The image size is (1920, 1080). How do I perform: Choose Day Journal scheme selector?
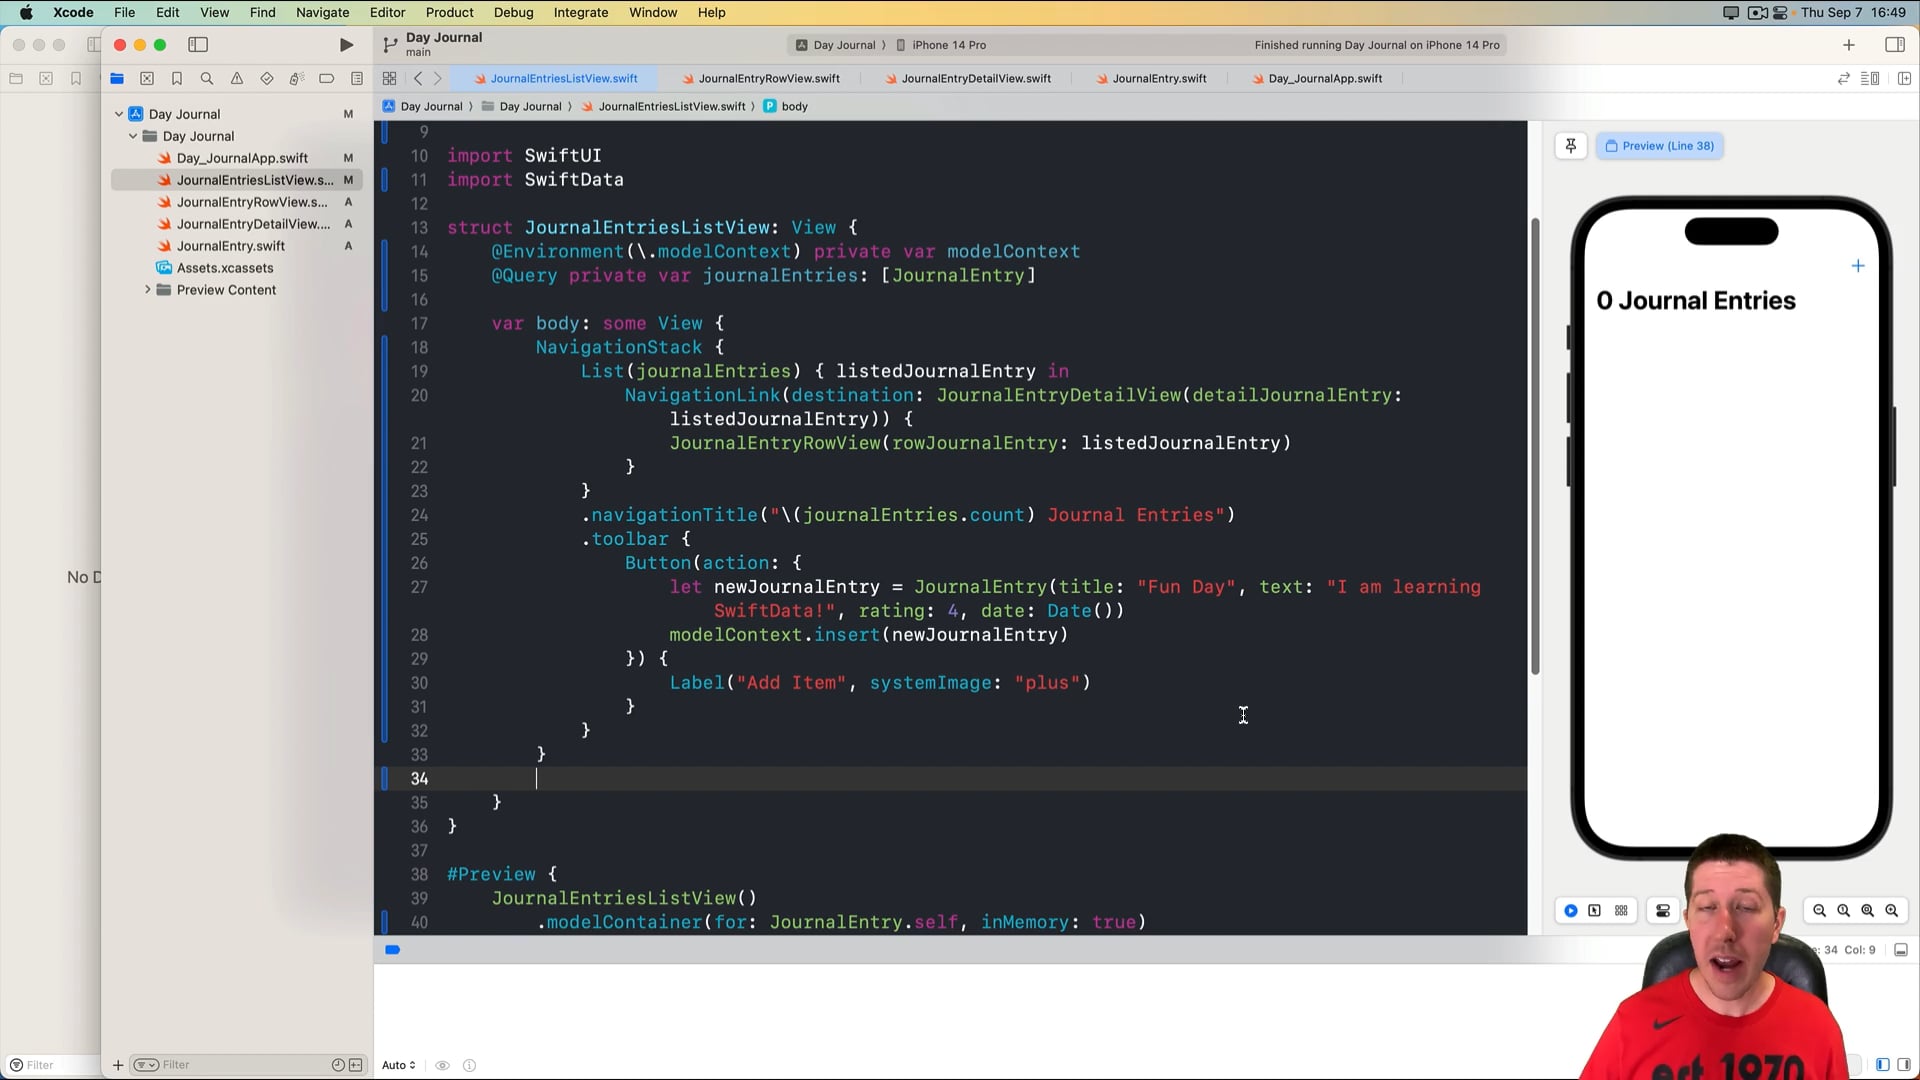tap(835, 45)
